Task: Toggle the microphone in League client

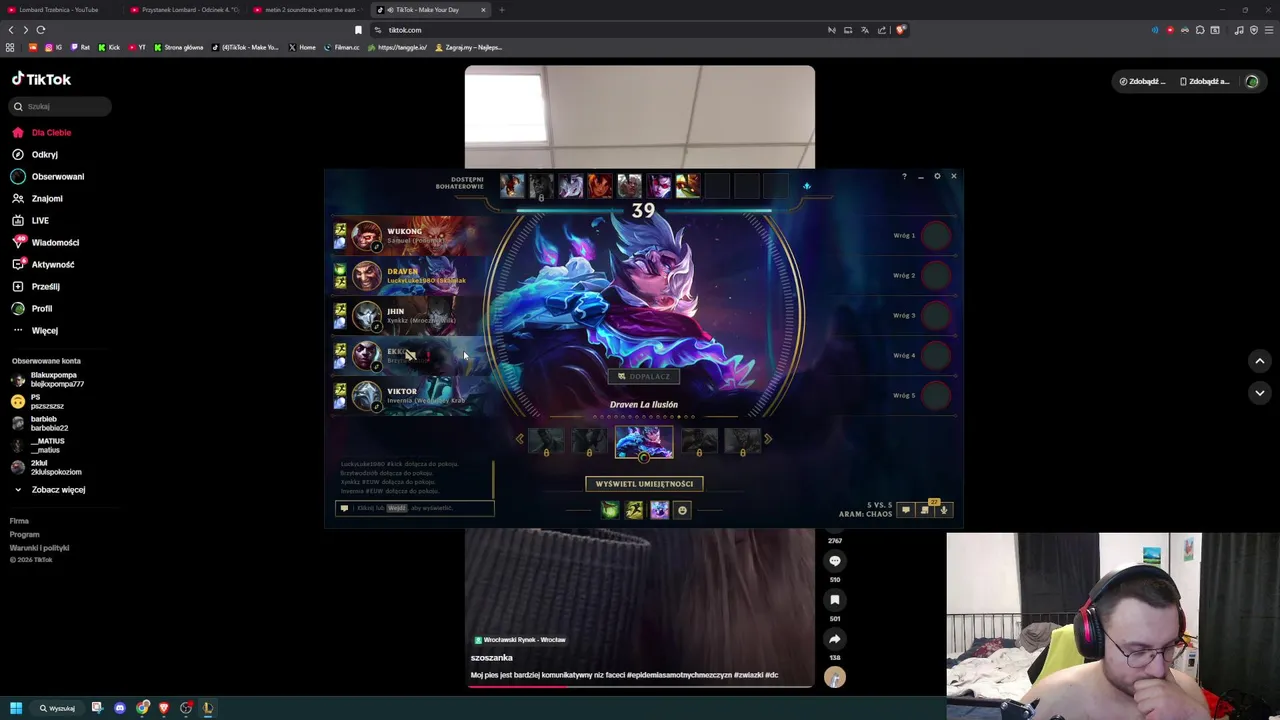Action: (x=944, y=510)
